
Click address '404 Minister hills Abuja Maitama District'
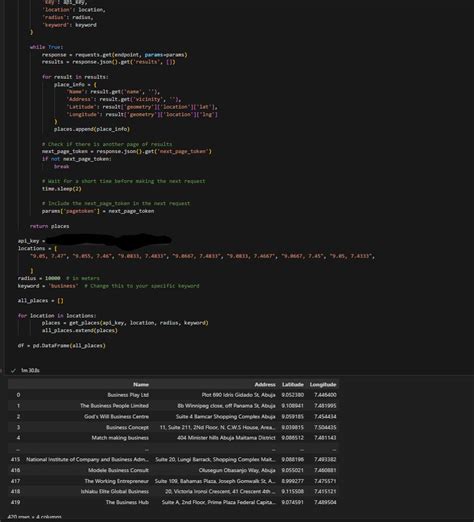pos(226,438)
